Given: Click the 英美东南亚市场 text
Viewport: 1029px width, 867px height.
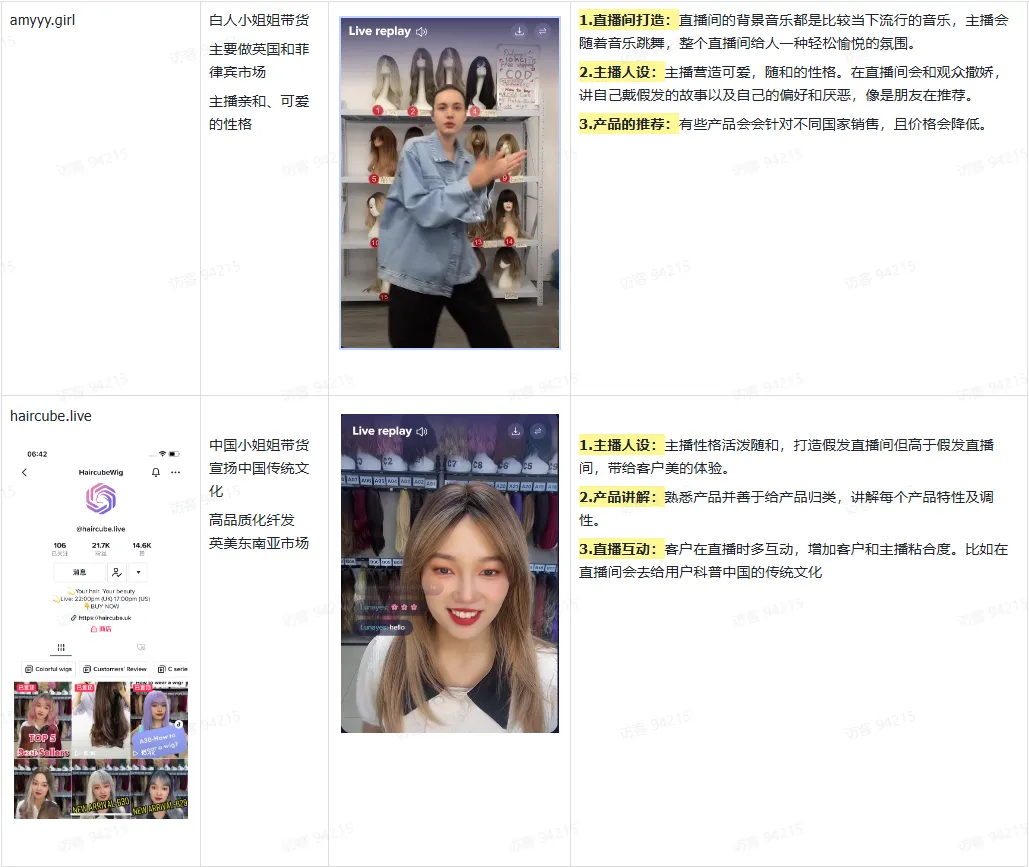Looking at the screenshot, I should pyautogui.click(x=259, y=543).
